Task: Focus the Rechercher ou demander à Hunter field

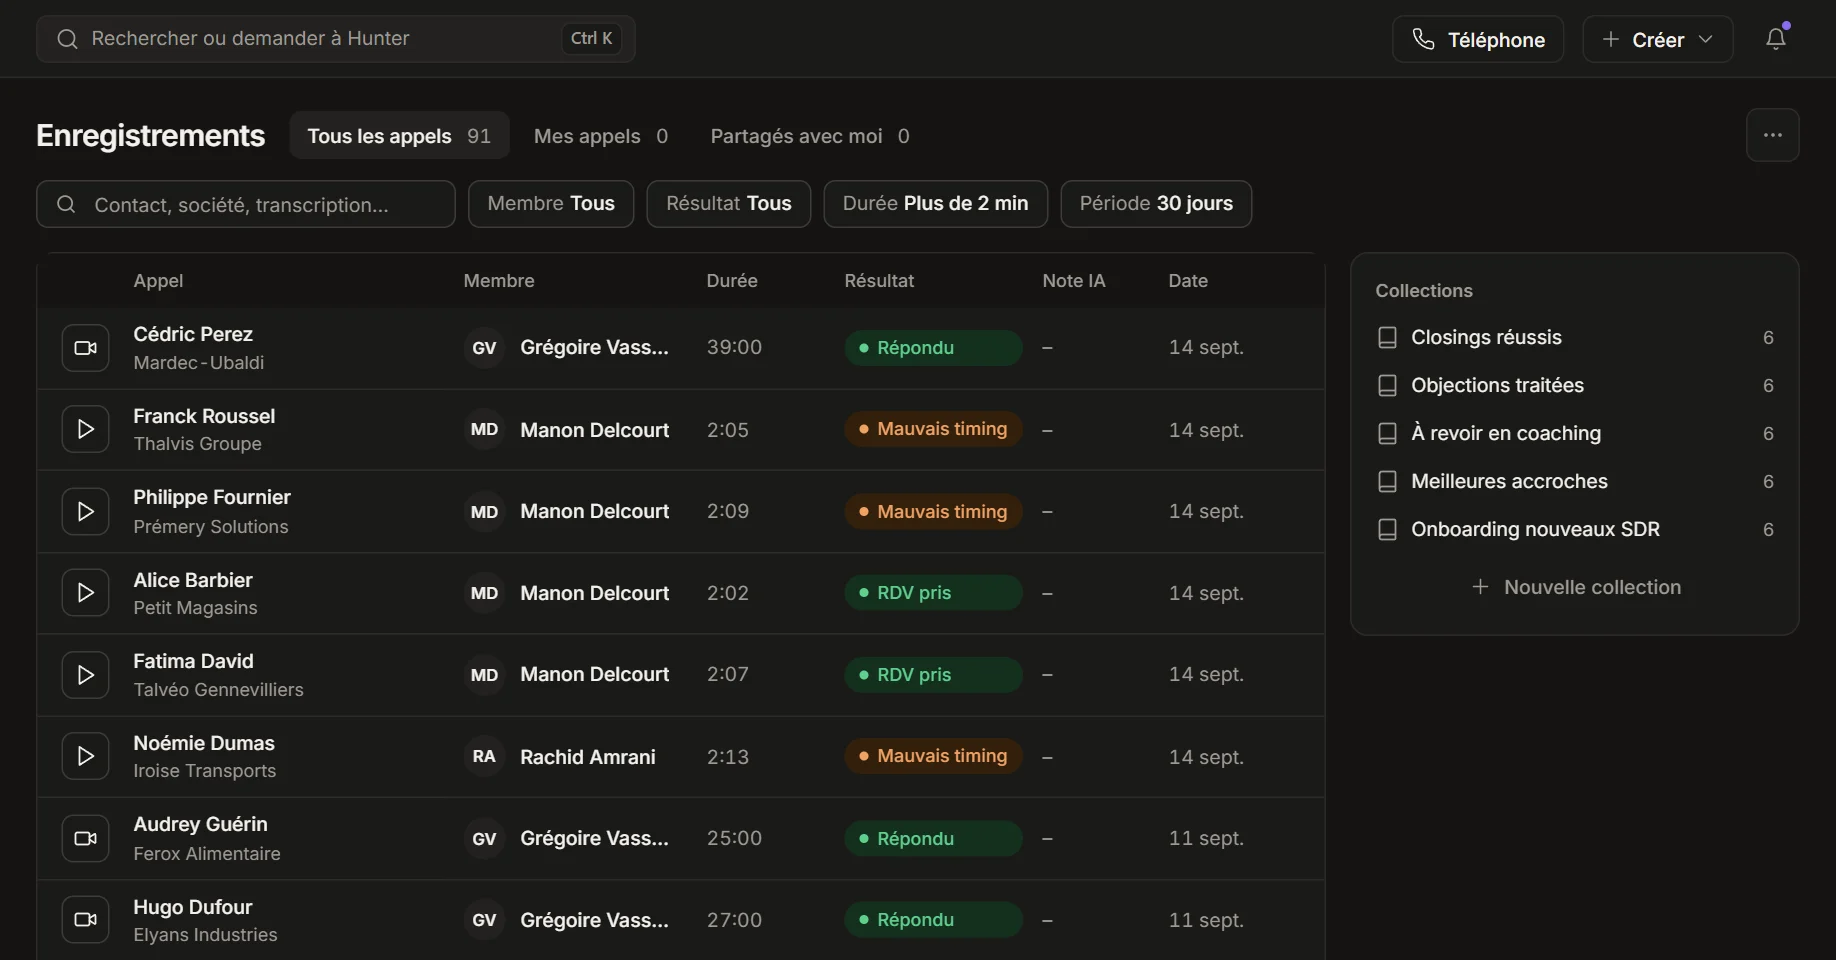Action: tap(336, 39)
